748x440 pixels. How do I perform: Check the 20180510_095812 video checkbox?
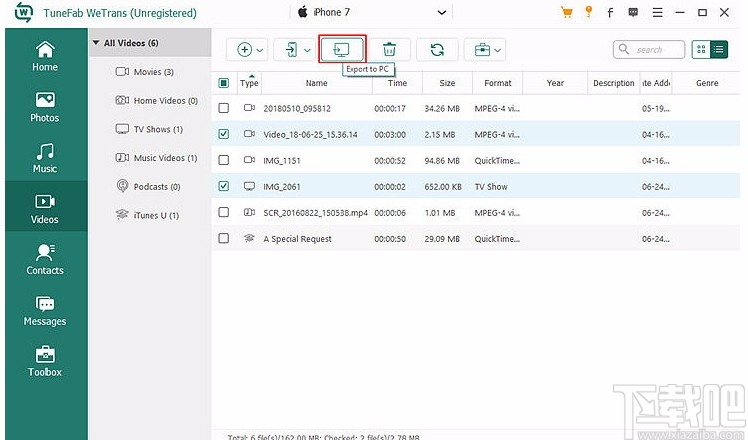click(223, 108)
